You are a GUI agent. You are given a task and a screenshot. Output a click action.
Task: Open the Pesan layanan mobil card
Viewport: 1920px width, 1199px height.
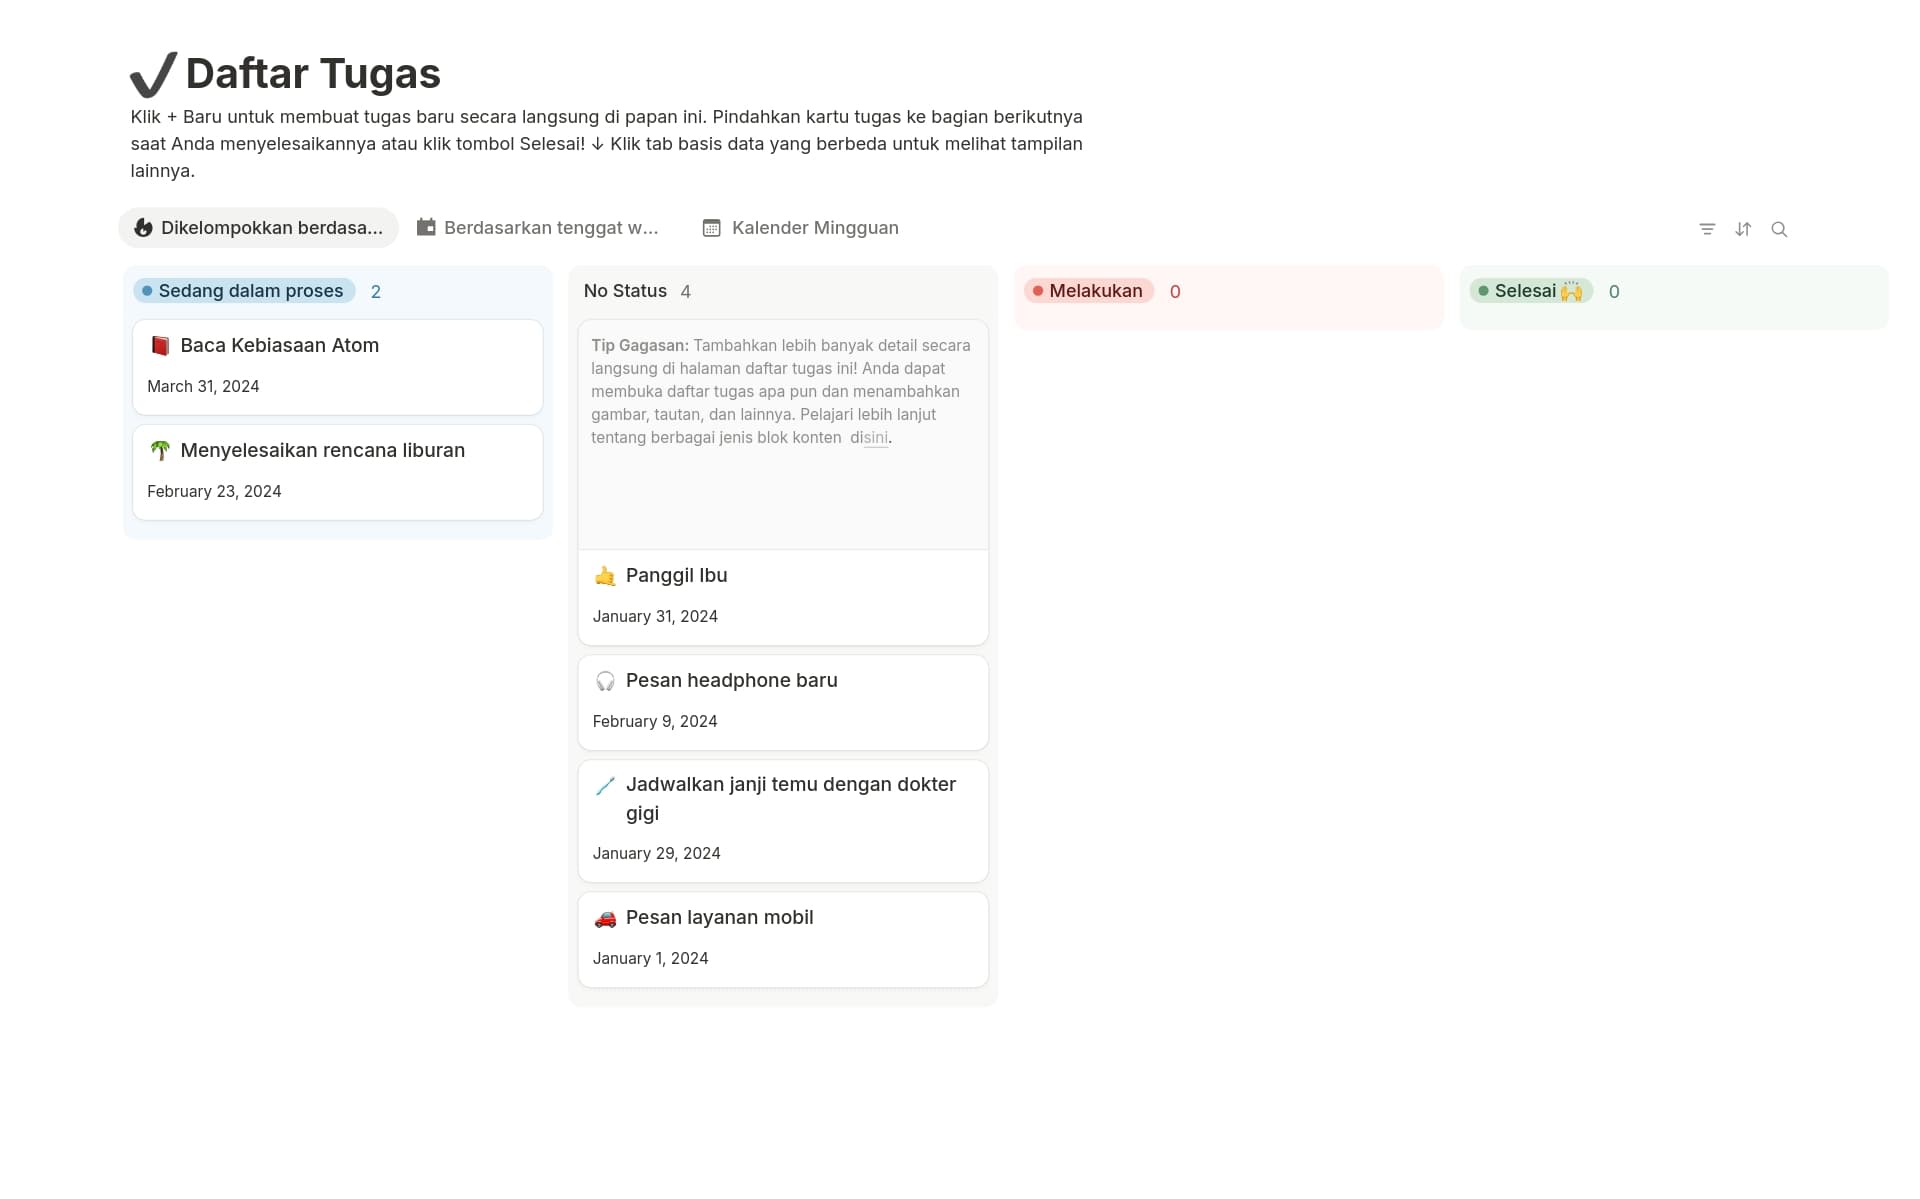tap(719, 918)
